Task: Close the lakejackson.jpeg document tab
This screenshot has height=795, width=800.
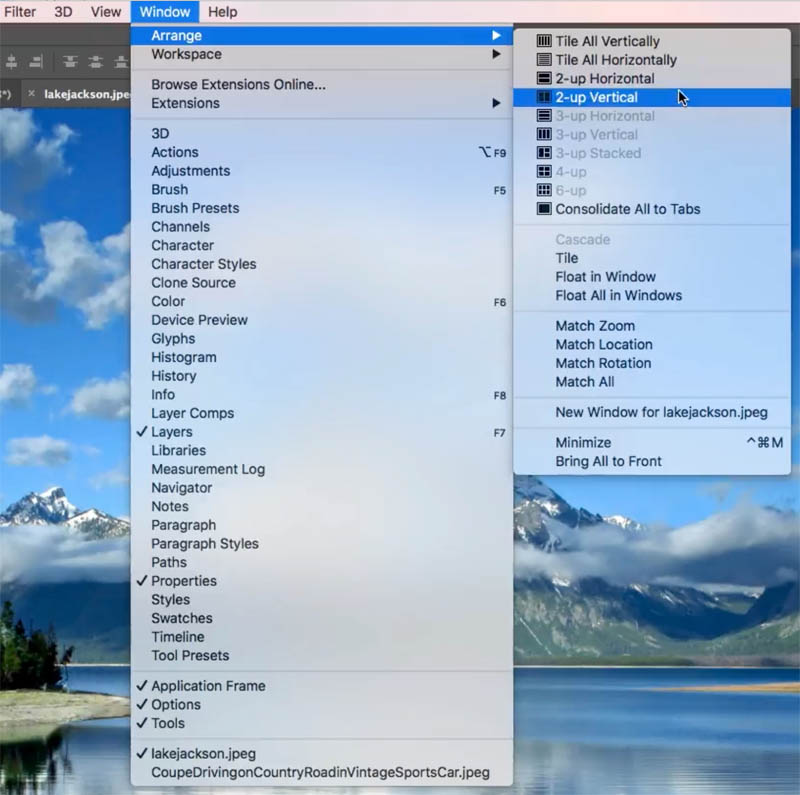Action: point(32,93)
